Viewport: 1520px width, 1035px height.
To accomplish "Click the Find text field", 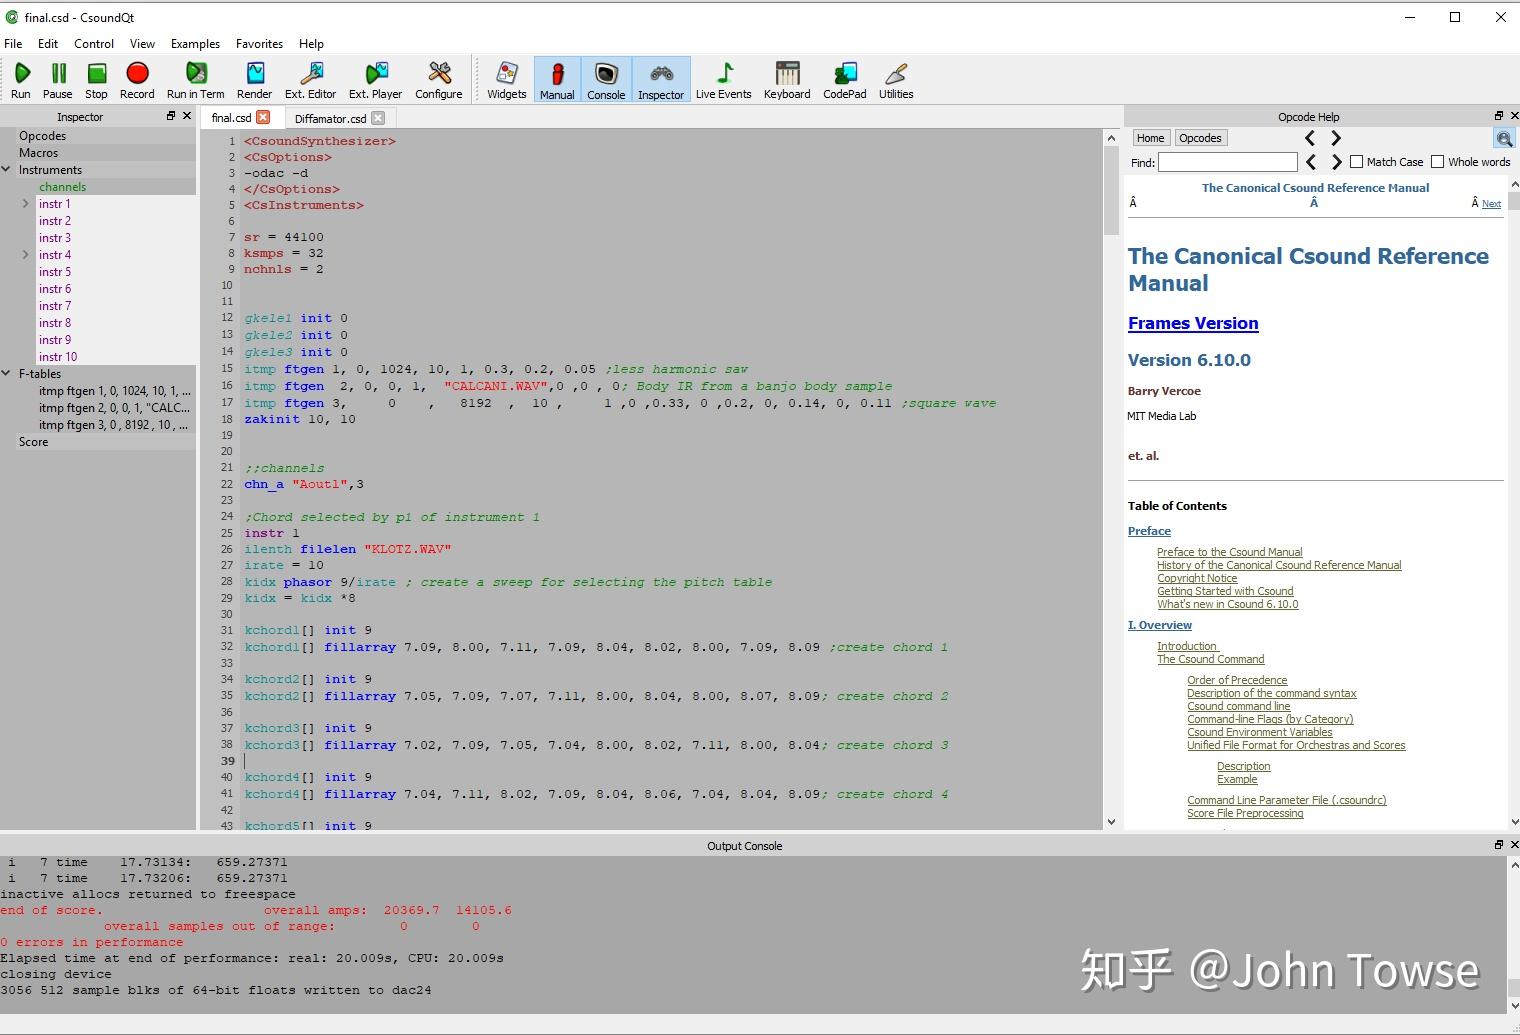I will coord(1227,162).
